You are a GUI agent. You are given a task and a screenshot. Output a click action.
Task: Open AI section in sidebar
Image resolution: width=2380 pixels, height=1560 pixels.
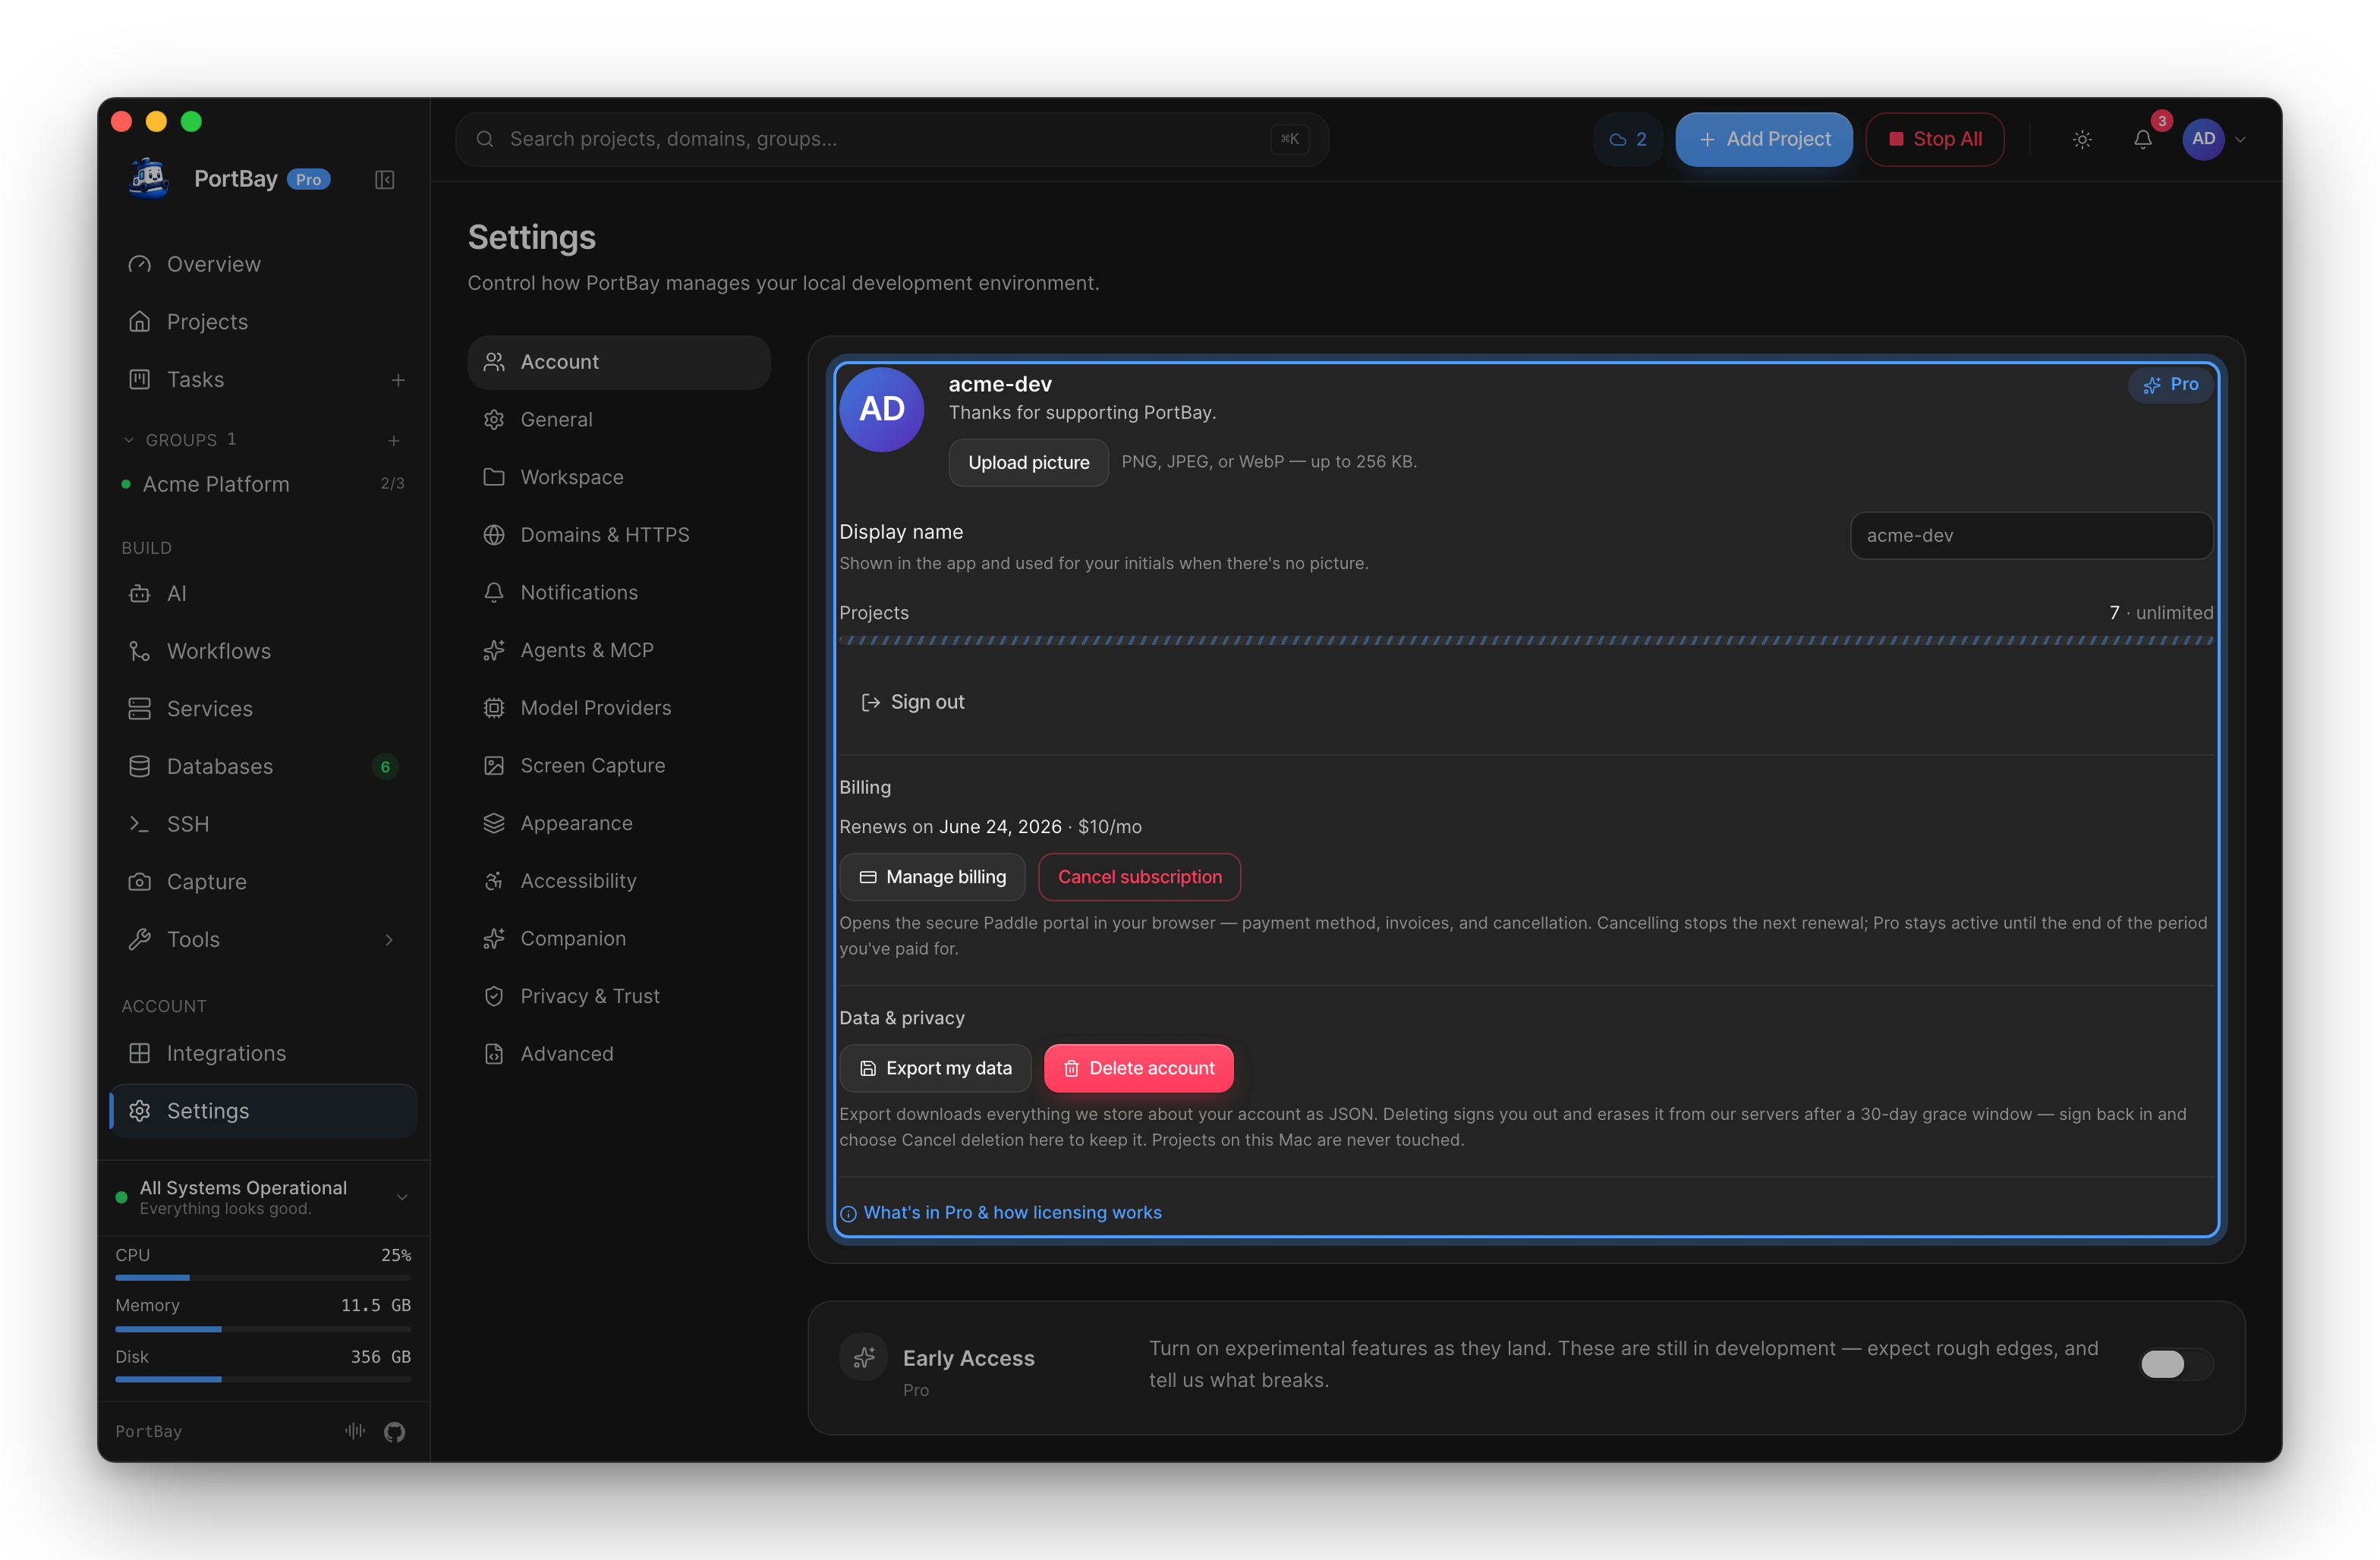point(264,594)
